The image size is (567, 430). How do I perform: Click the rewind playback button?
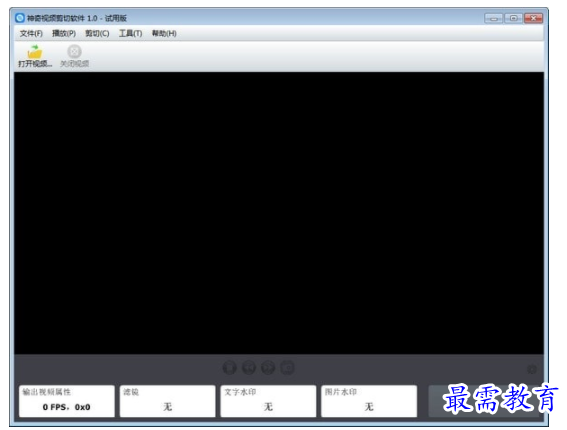[x=249, y=368]
